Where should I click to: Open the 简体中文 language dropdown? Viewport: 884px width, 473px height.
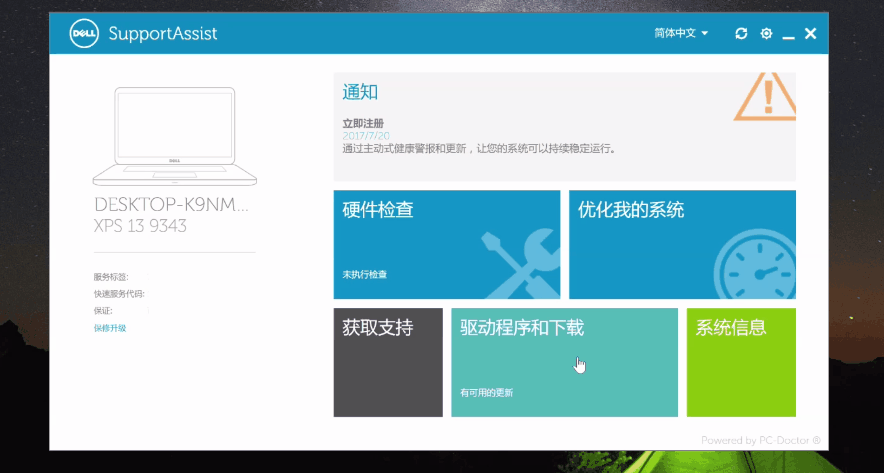click(681, 33)
